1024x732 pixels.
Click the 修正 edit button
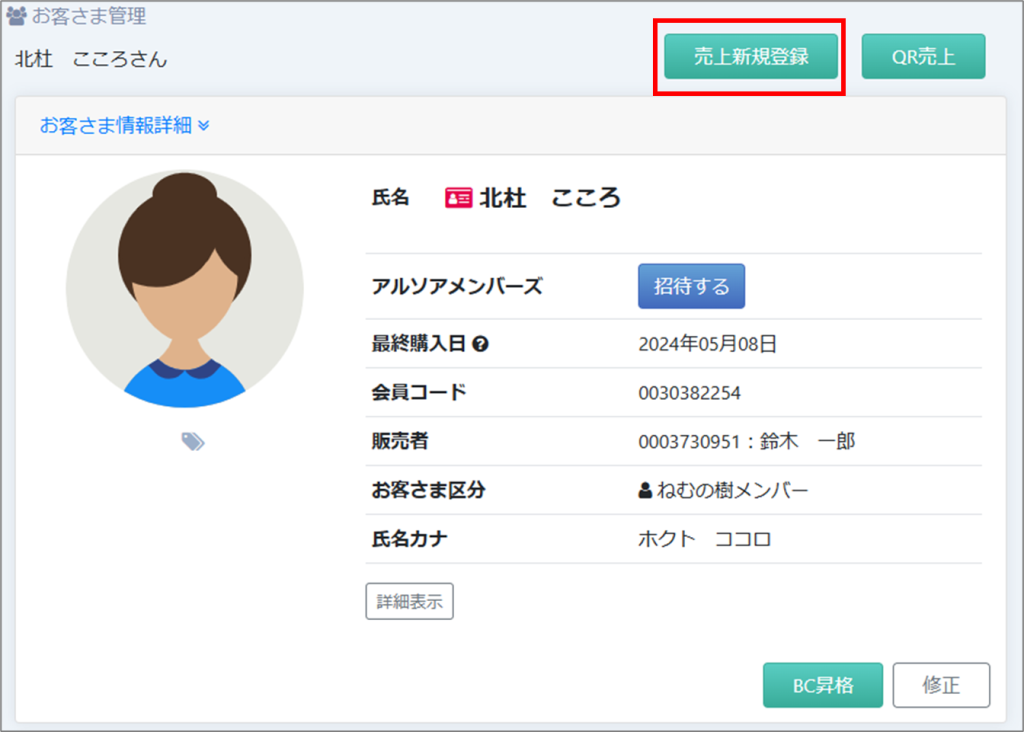click(940, 685)
